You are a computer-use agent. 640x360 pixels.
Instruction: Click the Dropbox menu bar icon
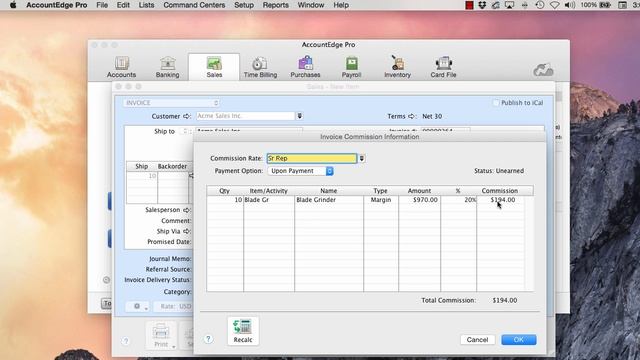pos(482,5)
